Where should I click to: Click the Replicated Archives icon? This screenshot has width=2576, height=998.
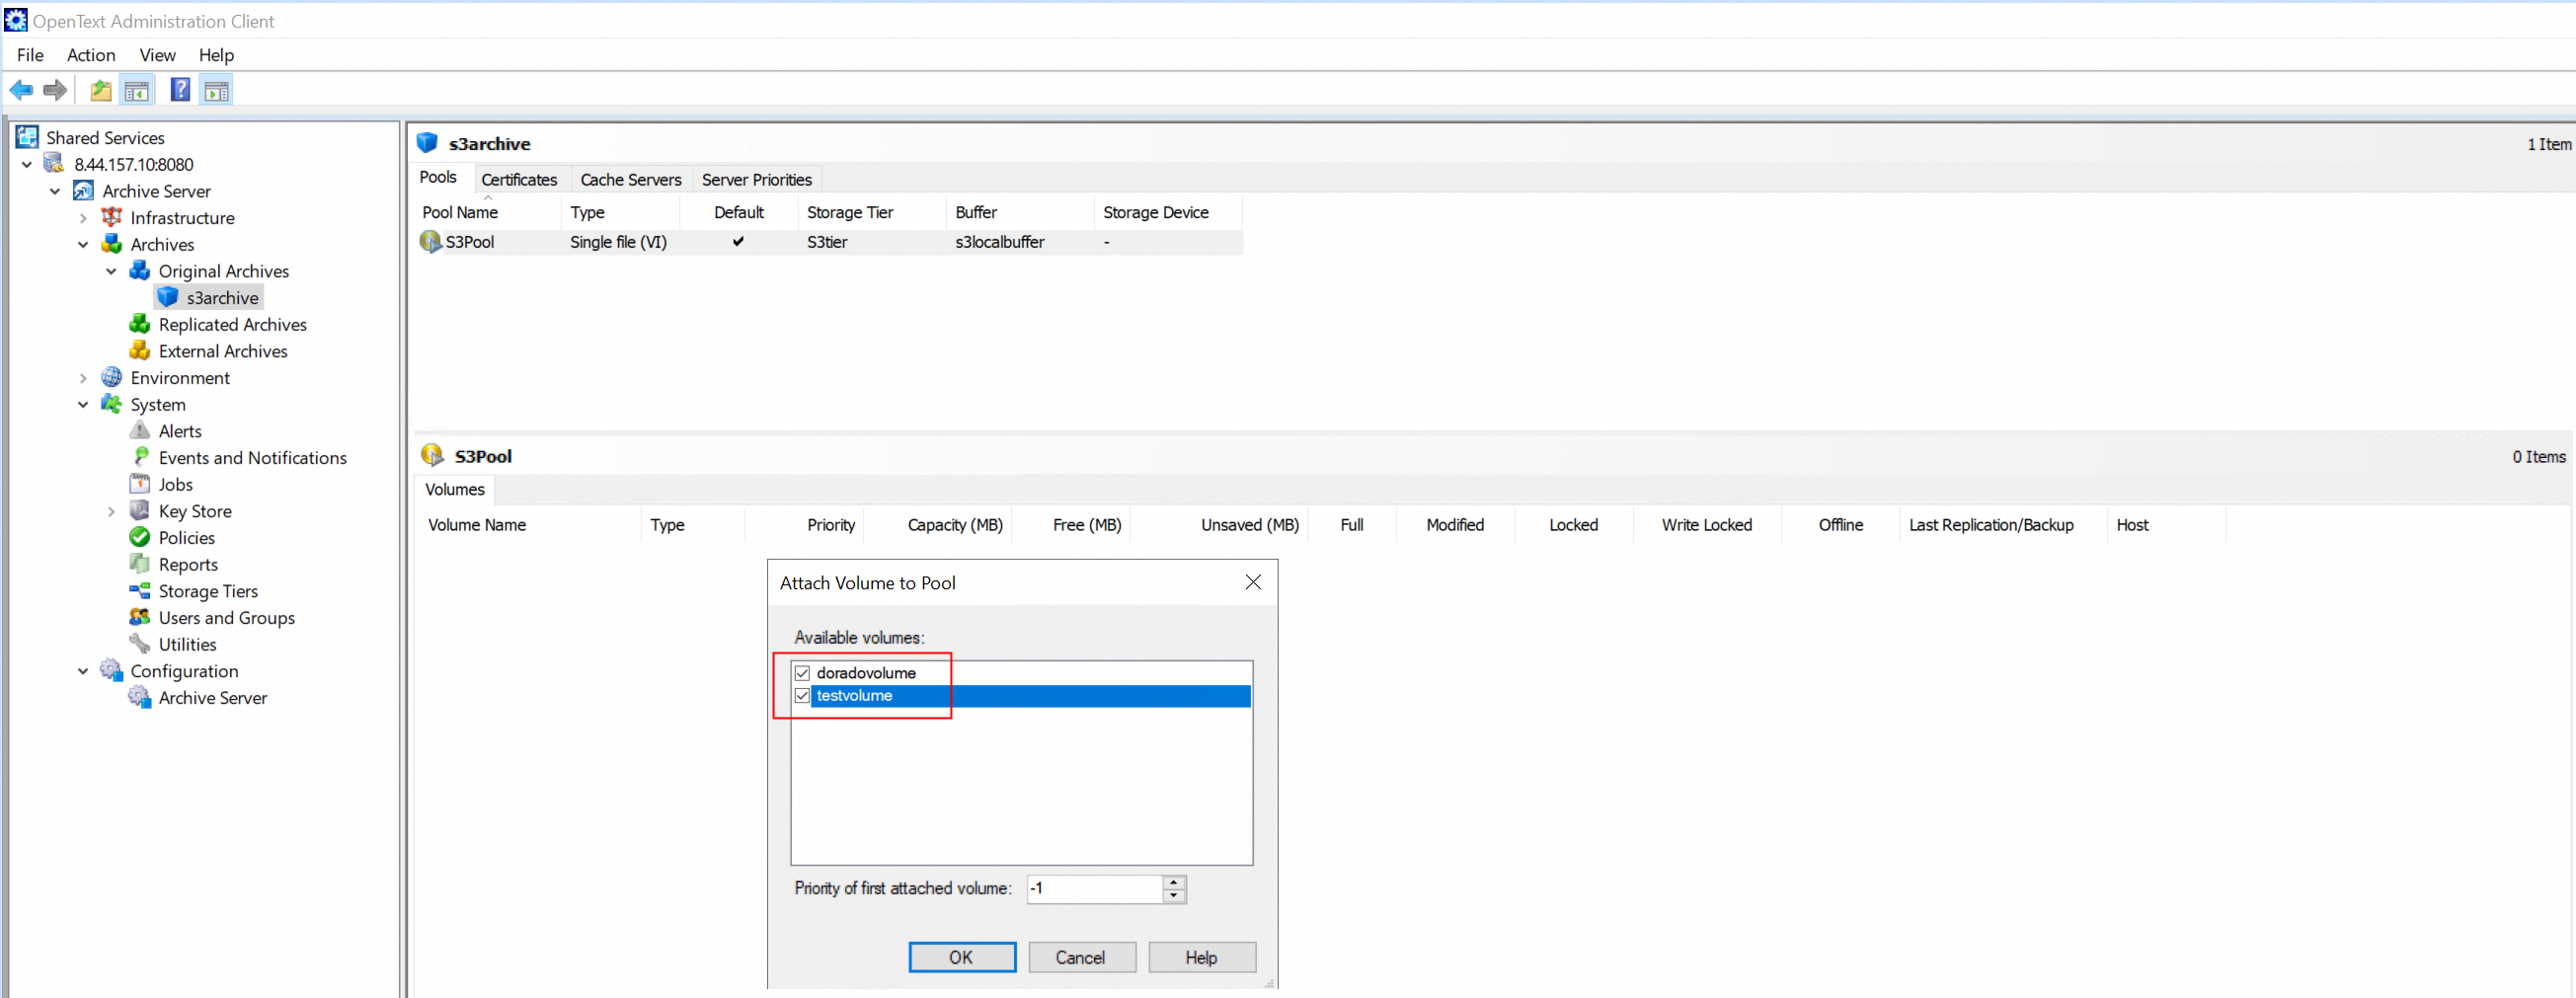[x=140, y=324]
